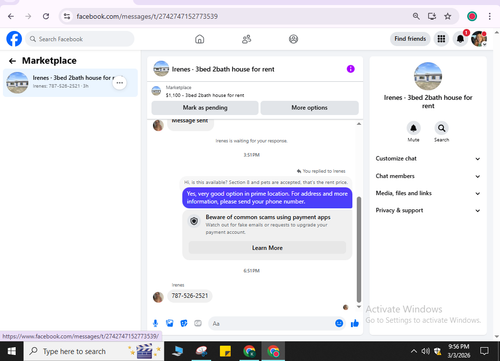The height and width of the screenshot is (361, 500).
Task: Open the profile circle icon in top navigation
Action: coord(293,39)
